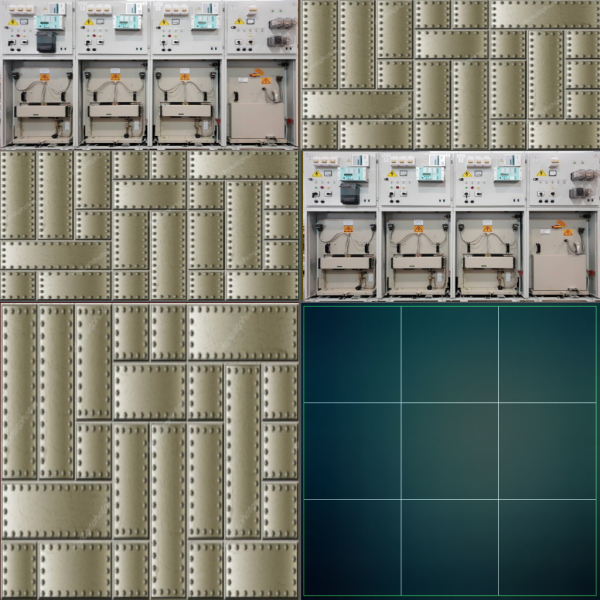Click yellow warning triangle on fourth cabinet, top-left photo

point(239,22)
